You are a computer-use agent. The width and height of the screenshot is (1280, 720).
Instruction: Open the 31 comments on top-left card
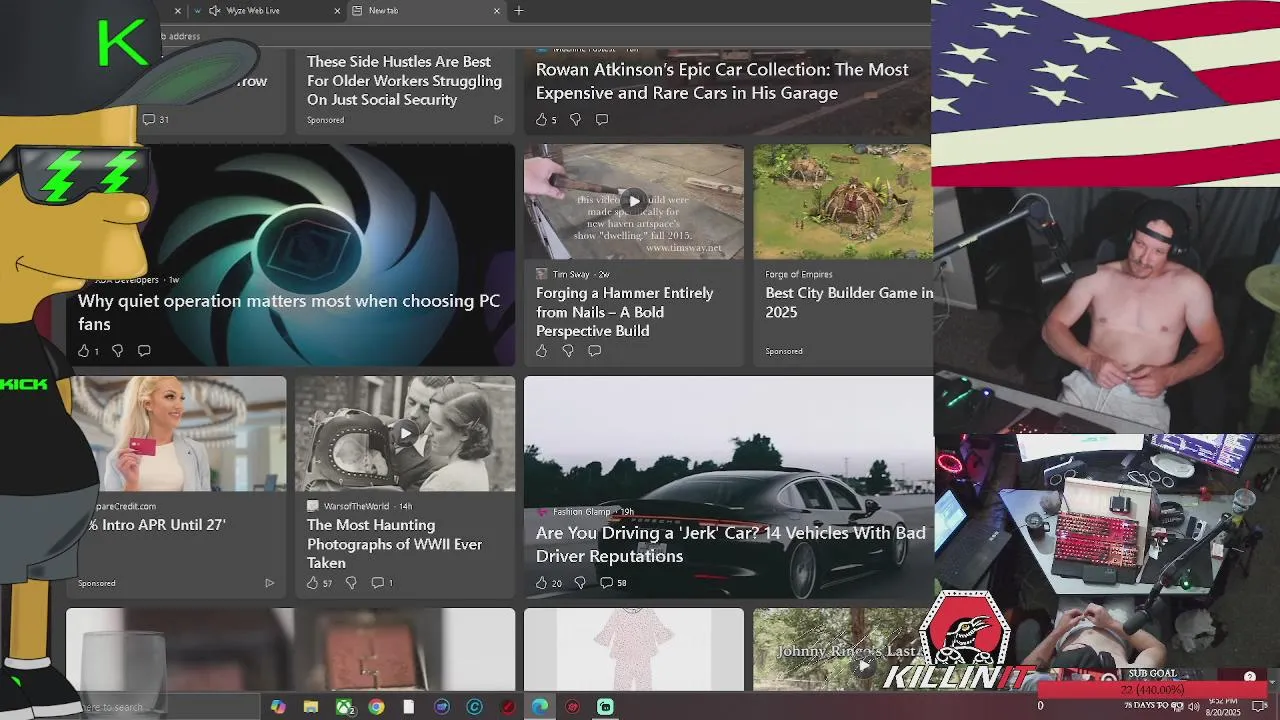[x=155, y=119]
